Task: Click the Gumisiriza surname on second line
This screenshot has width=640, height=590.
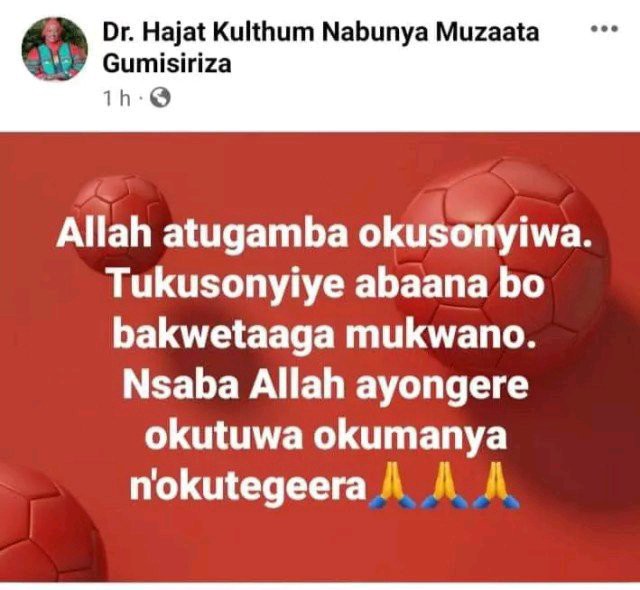Action: click(167, 64)
